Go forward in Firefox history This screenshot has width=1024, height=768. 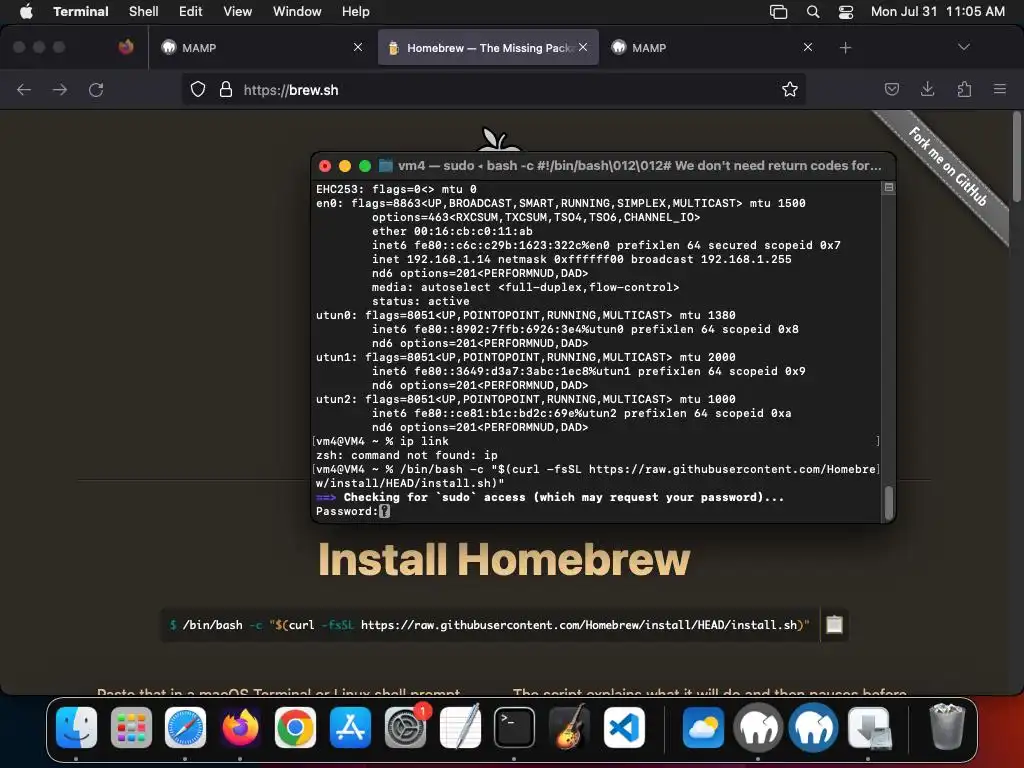pos(59,89)
